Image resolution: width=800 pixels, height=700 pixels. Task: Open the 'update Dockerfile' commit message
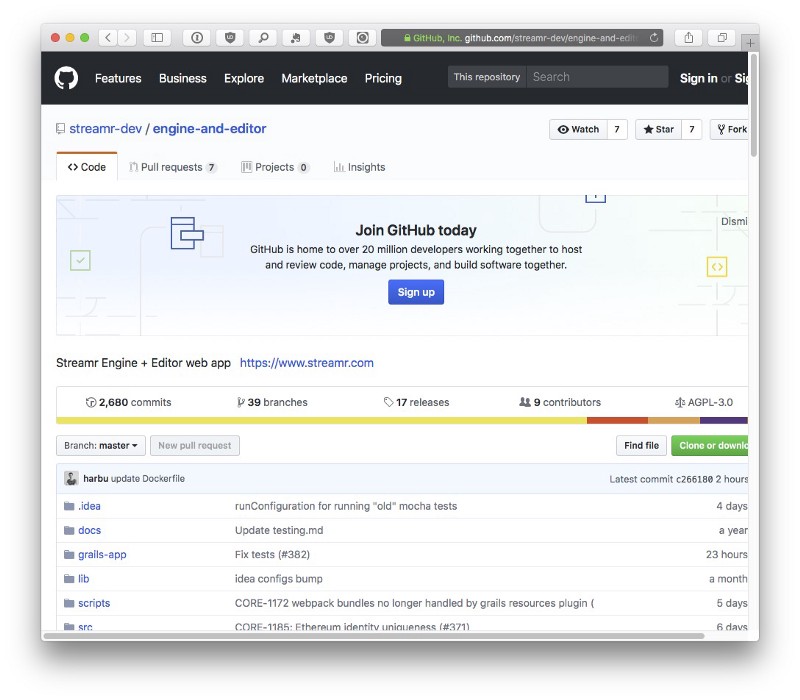pos(148,479)
